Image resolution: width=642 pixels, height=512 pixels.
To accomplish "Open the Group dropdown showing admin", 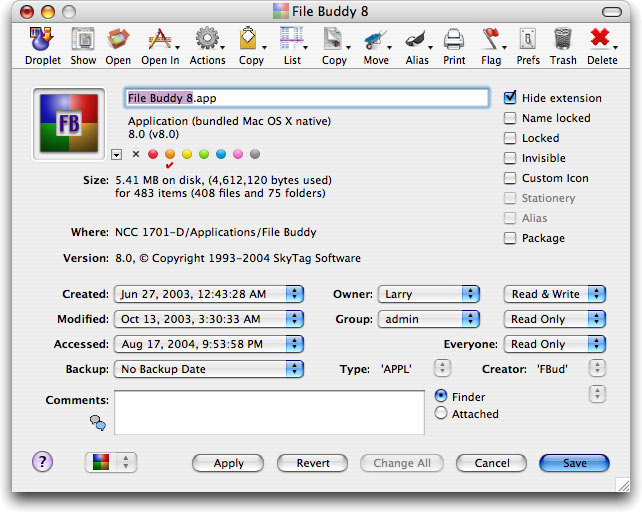I will 429,319.
